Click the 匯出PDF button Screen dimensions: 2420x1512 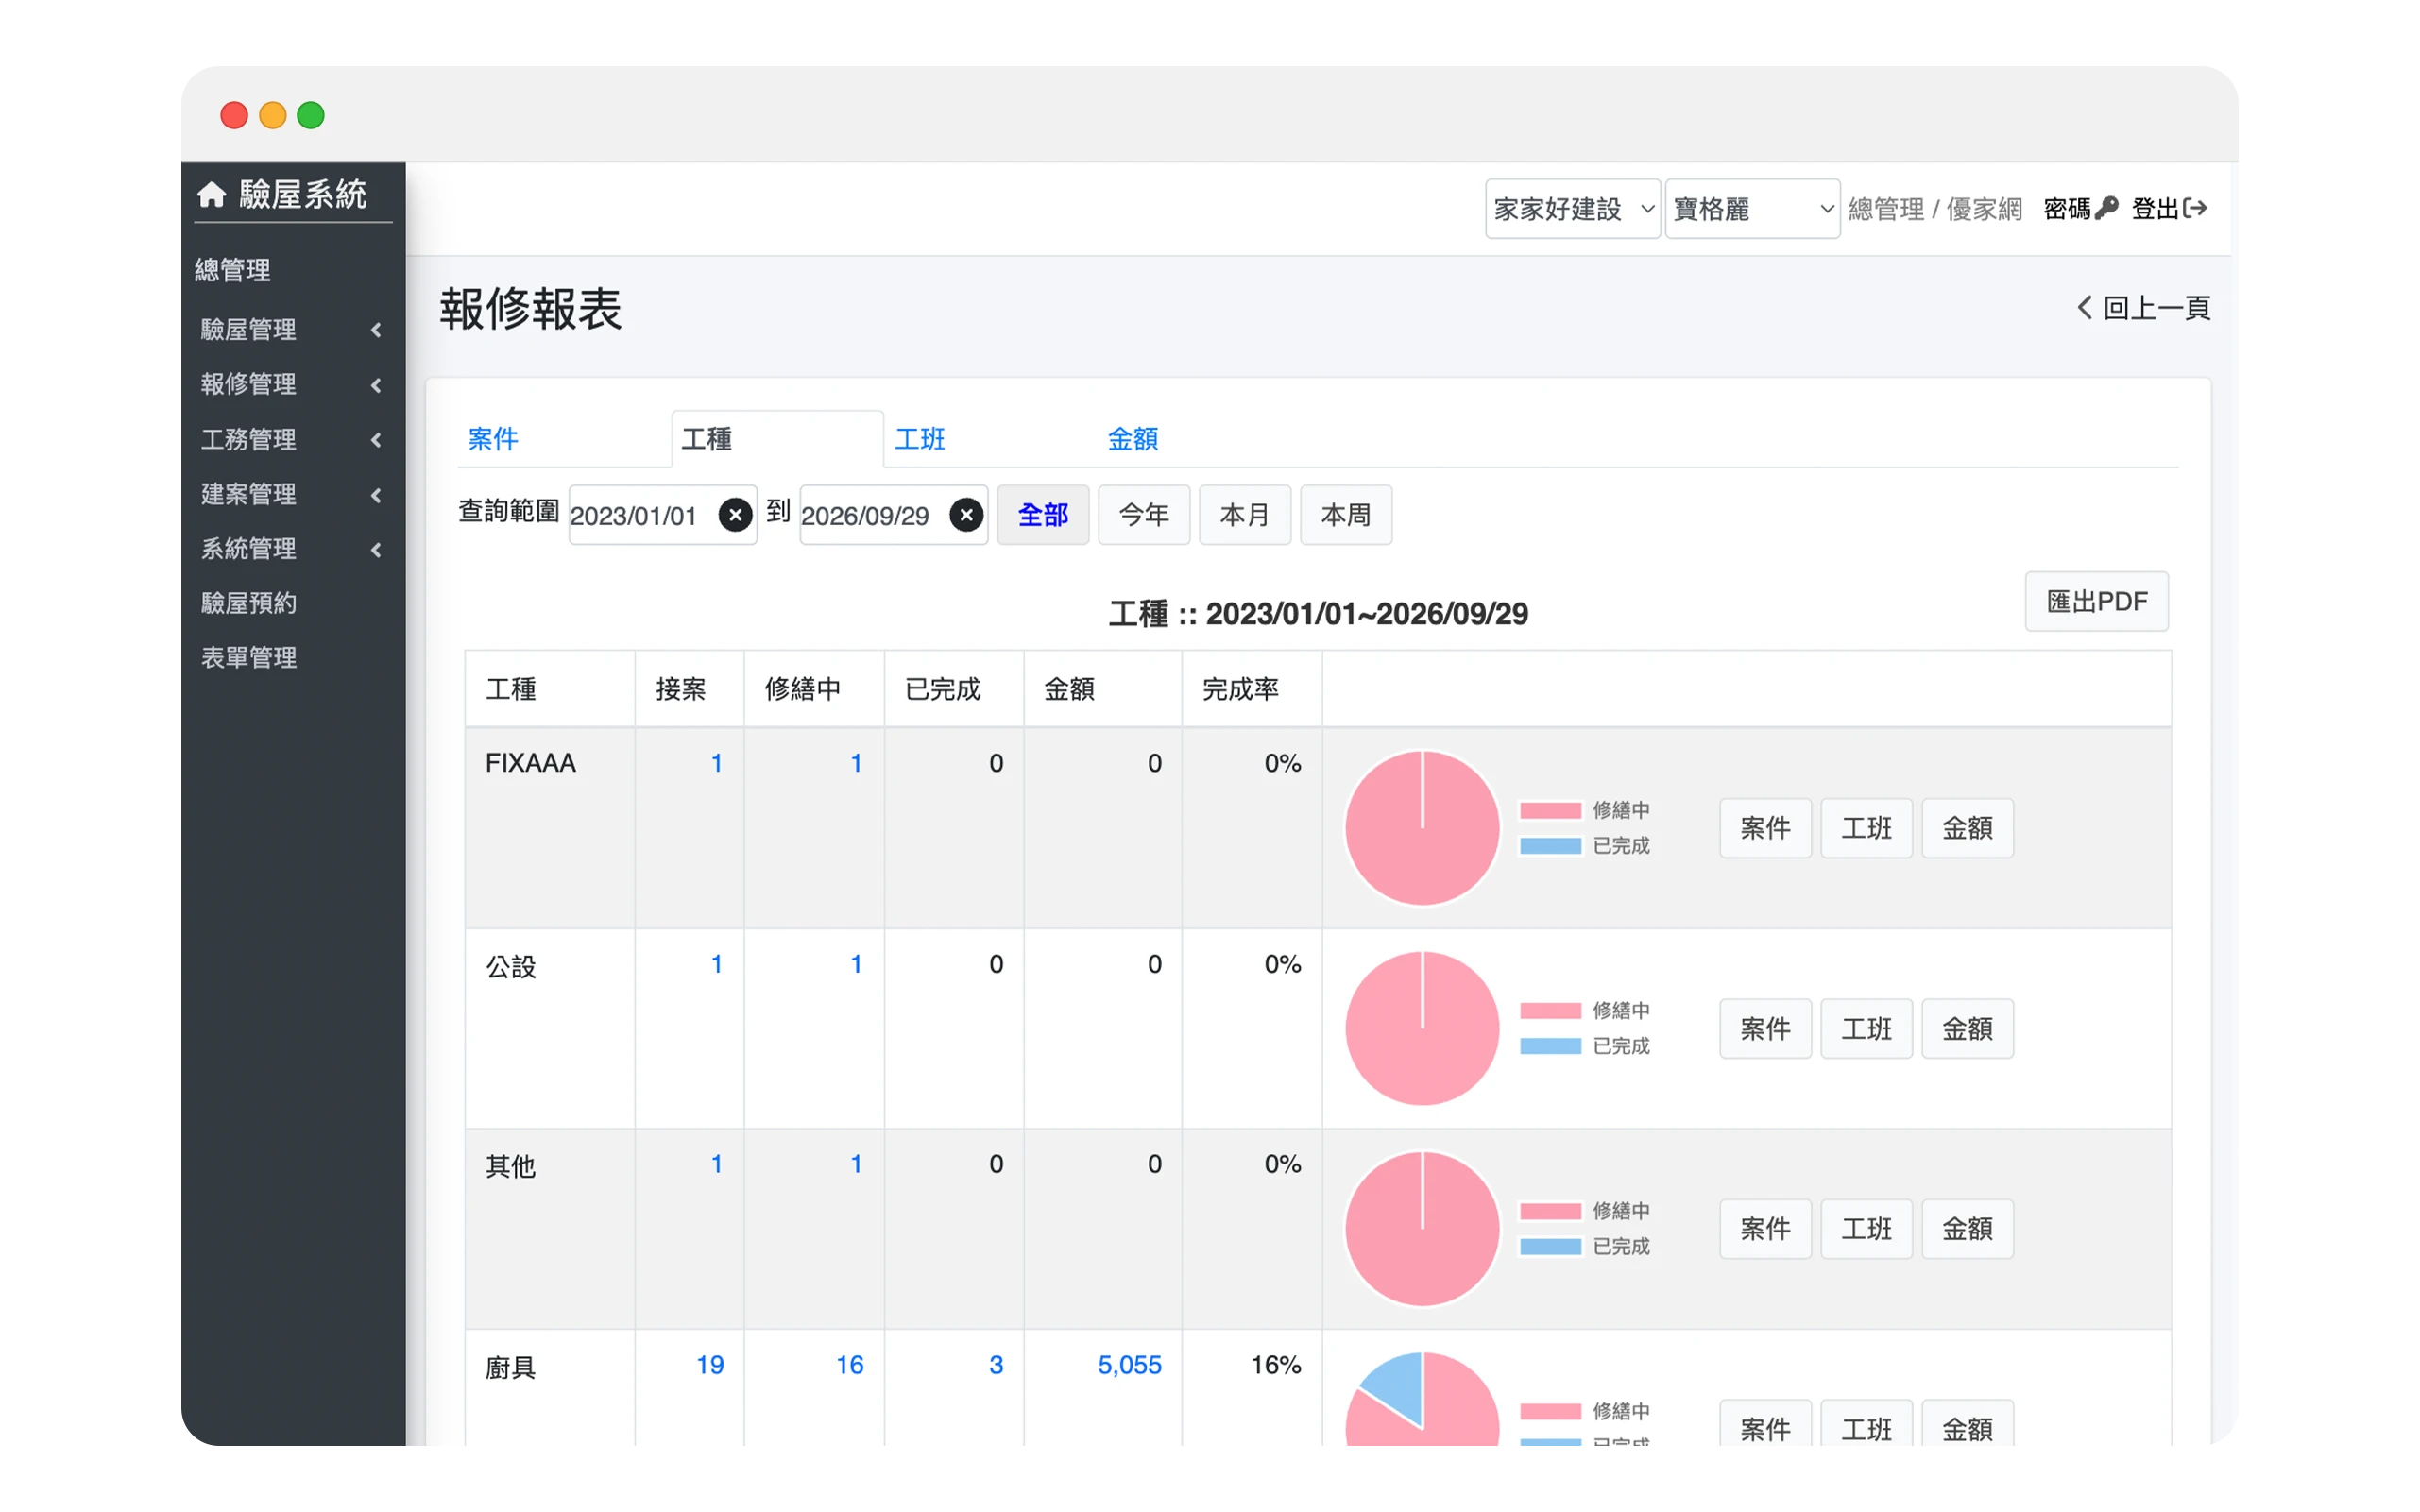coord(2097,602)
